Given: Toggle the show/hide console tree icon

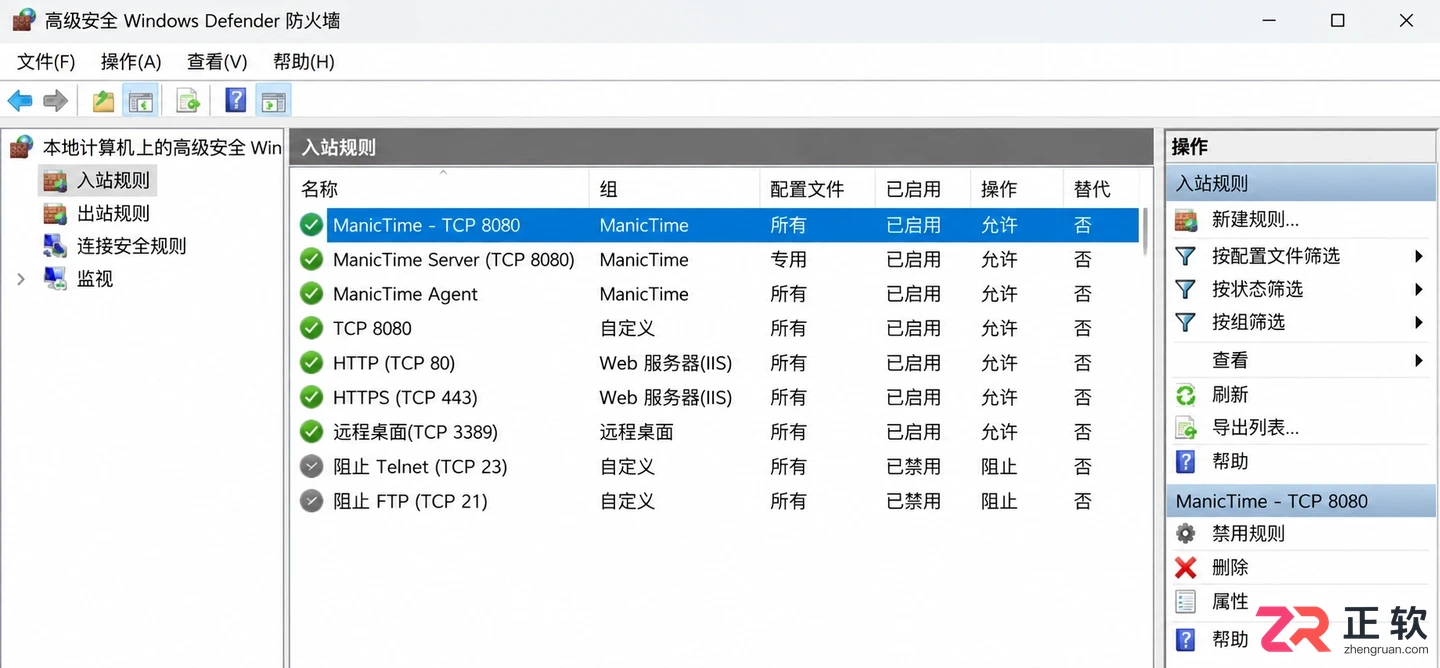Looking at the screenshot, I should pyautogui.click(x=141, y=100).
